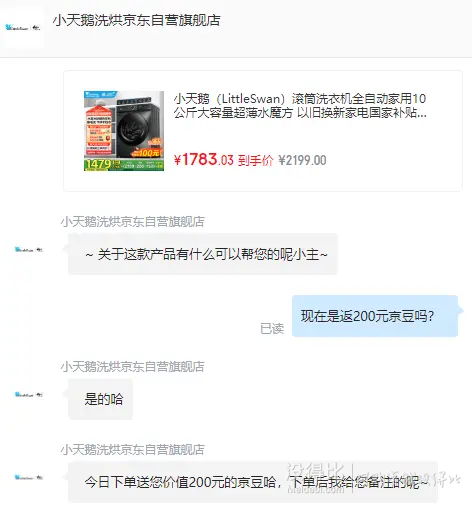
Task: Click sender name above greeting message
Action: (x=132, y=221)
